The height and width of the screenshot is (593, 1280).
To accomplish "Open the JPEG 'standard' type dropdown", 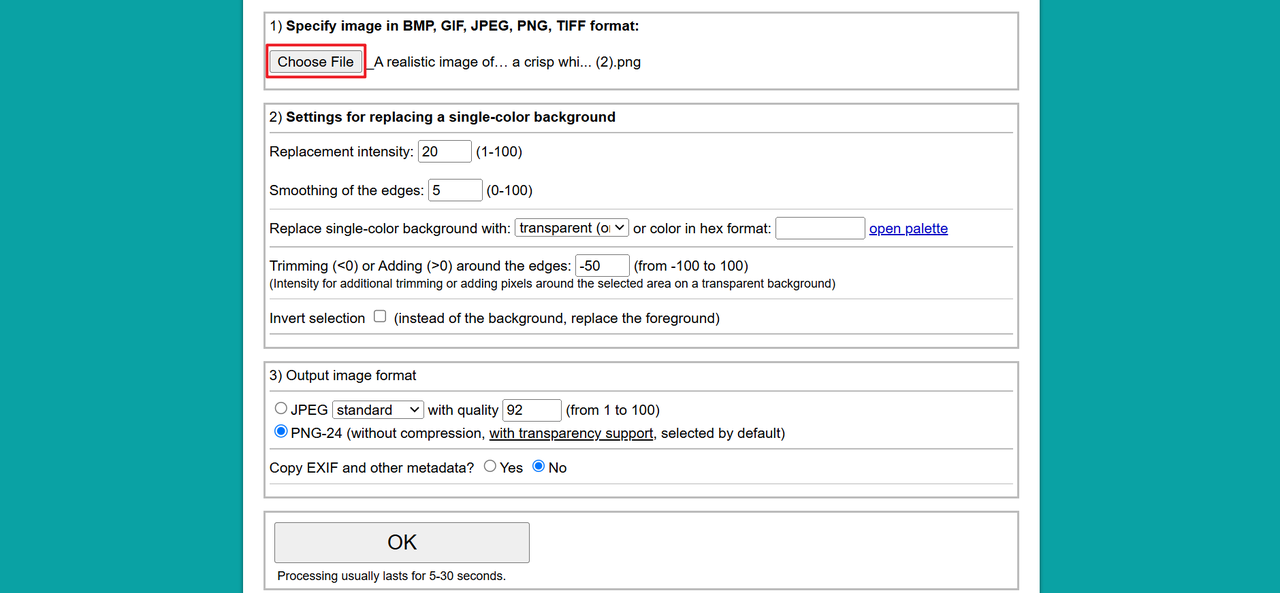I will (378, 410).
